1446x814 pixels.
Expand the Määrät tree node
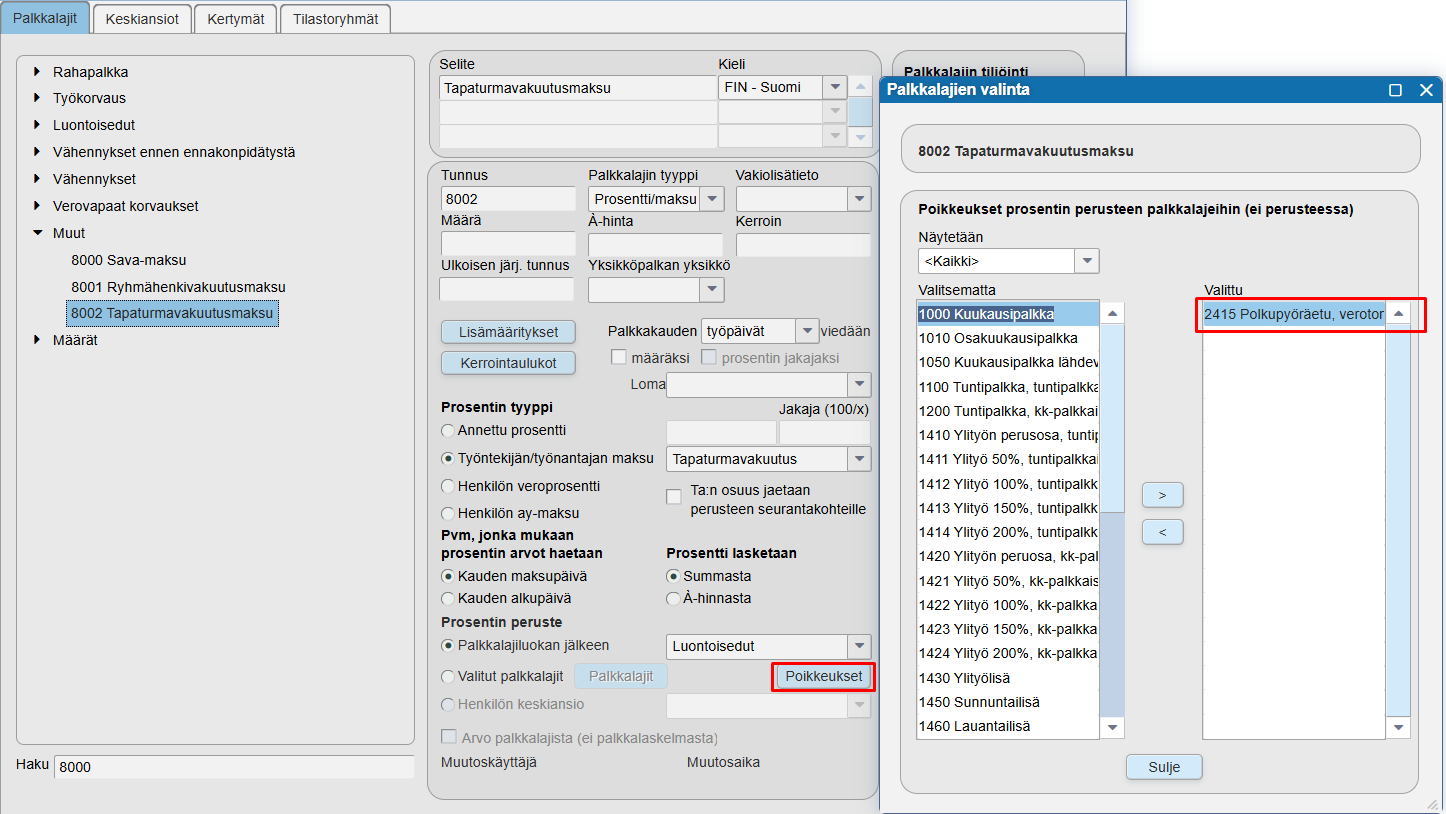(37, 340)
